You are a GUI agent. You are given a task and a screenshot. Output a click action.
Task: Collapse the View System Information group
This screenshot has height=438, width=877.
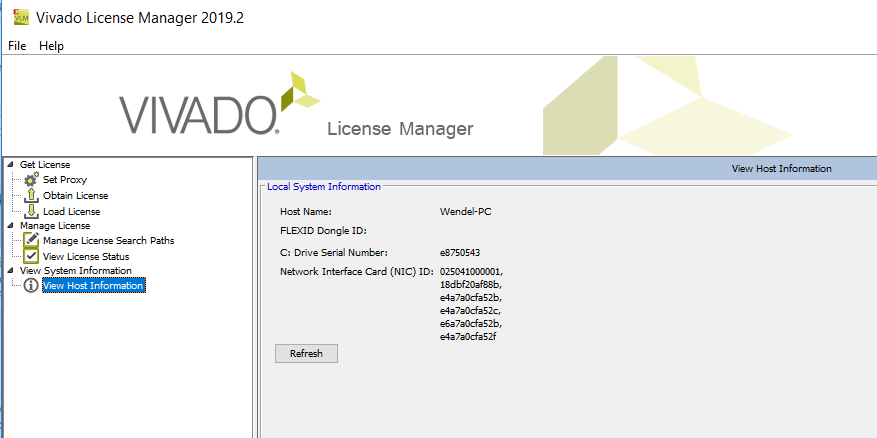coord(10,271)
